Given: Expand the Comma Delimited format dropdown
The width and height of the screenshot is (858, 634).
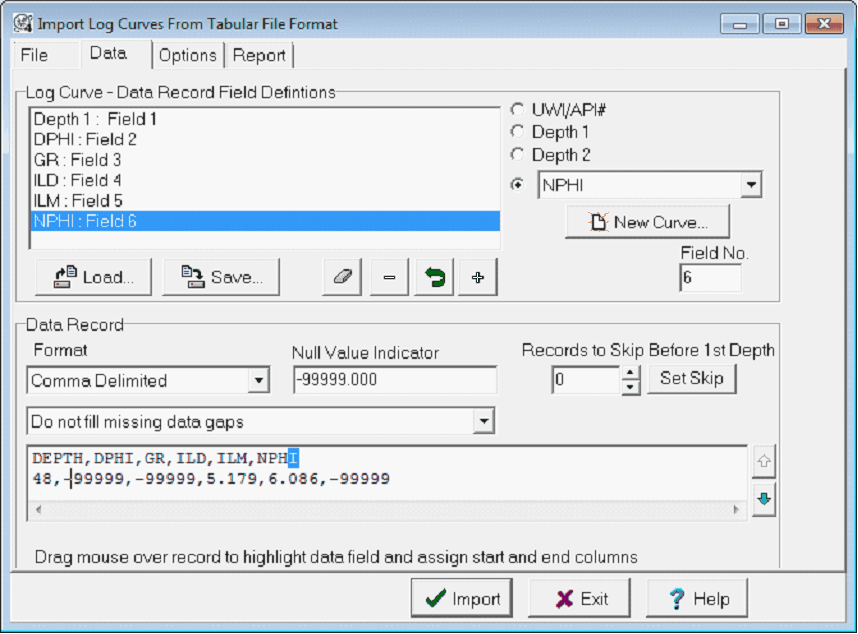Looking at the screenshot, I should point(259,381).
